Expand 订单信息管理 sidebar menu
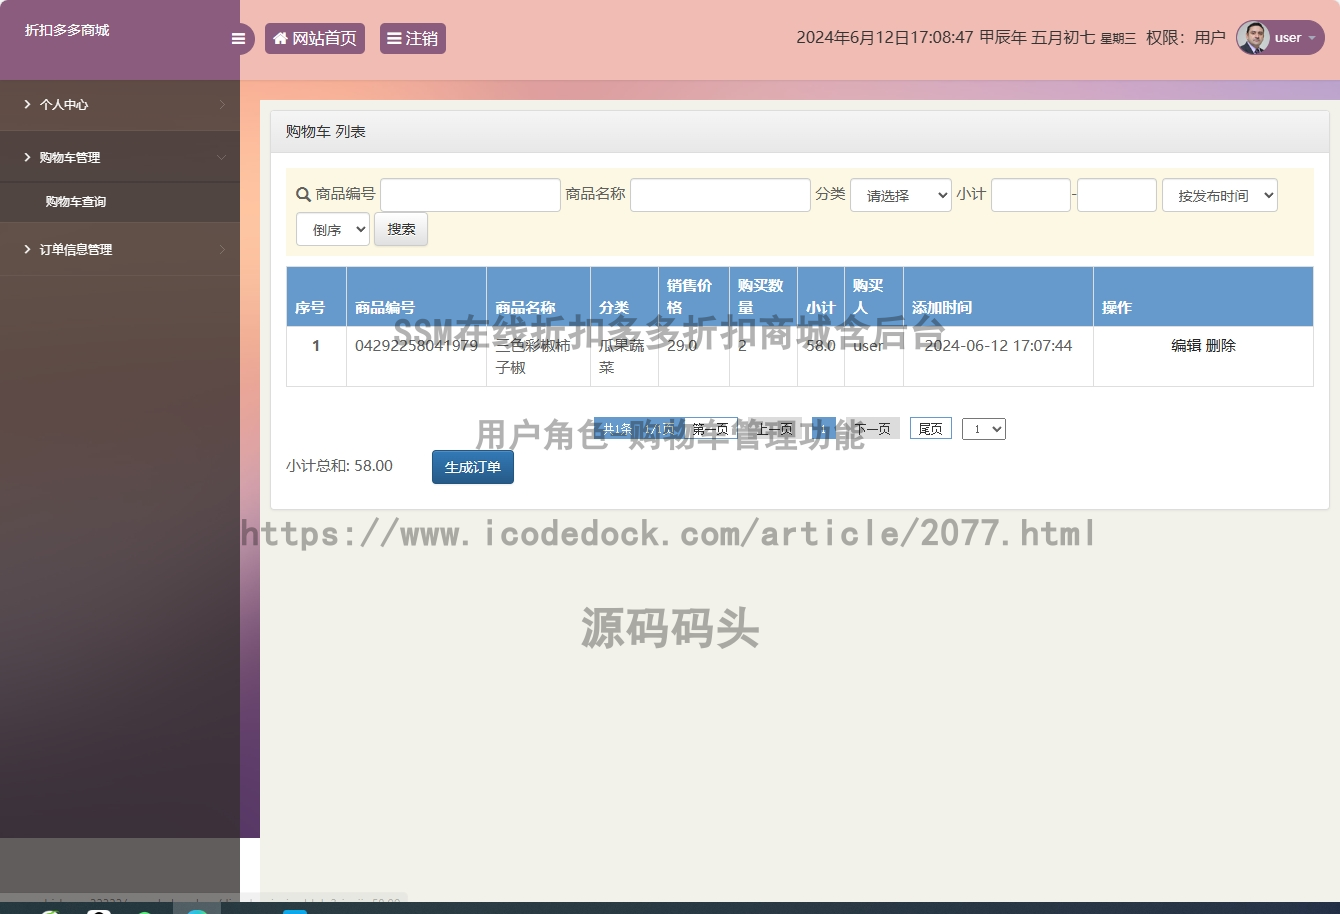Image resolution: width=1340 pixels, height=914 pixels. (x=120, y=250)
